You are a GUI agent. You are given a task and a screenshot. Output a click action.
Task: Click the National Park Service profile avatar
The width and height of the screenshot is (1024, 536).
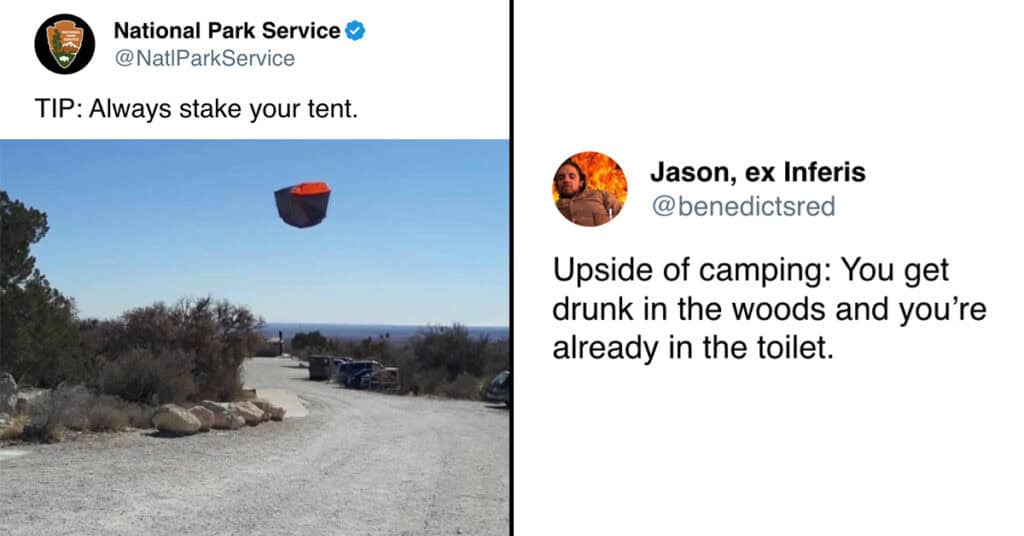click(x=65, y=44)
